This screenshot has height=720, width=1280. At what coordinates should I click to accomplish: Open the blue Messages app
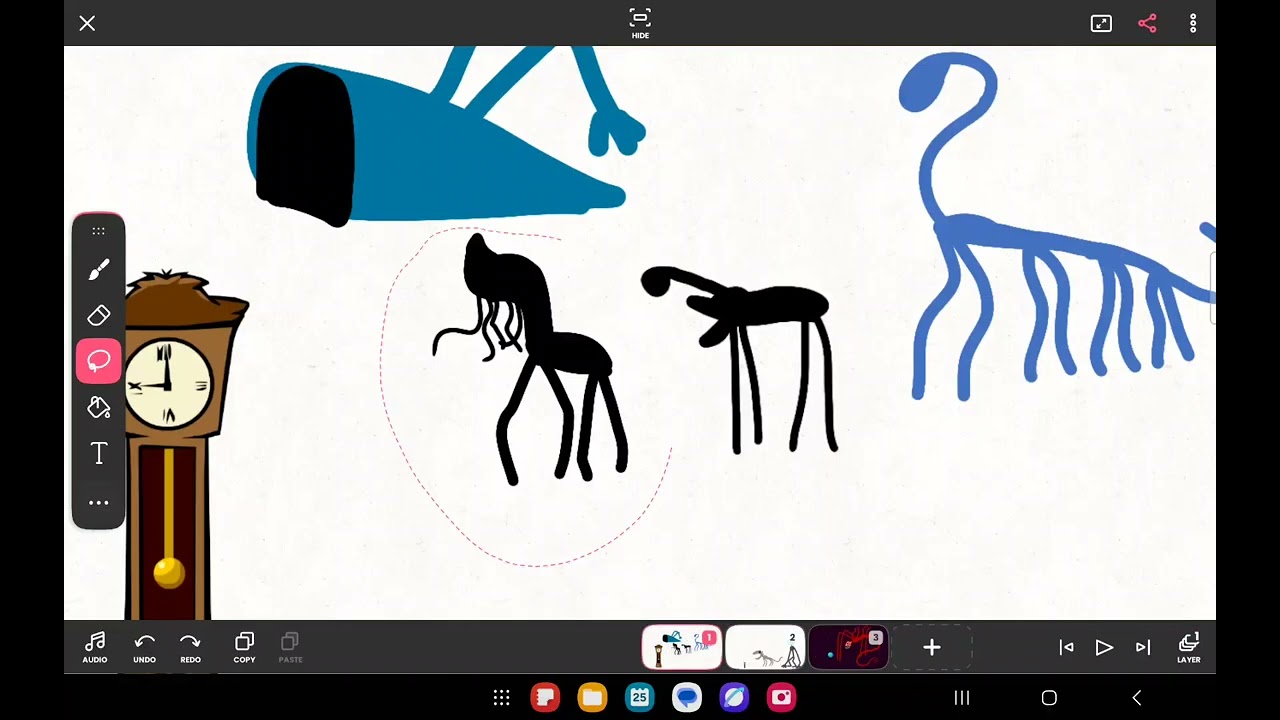click(x=687, y=697)
